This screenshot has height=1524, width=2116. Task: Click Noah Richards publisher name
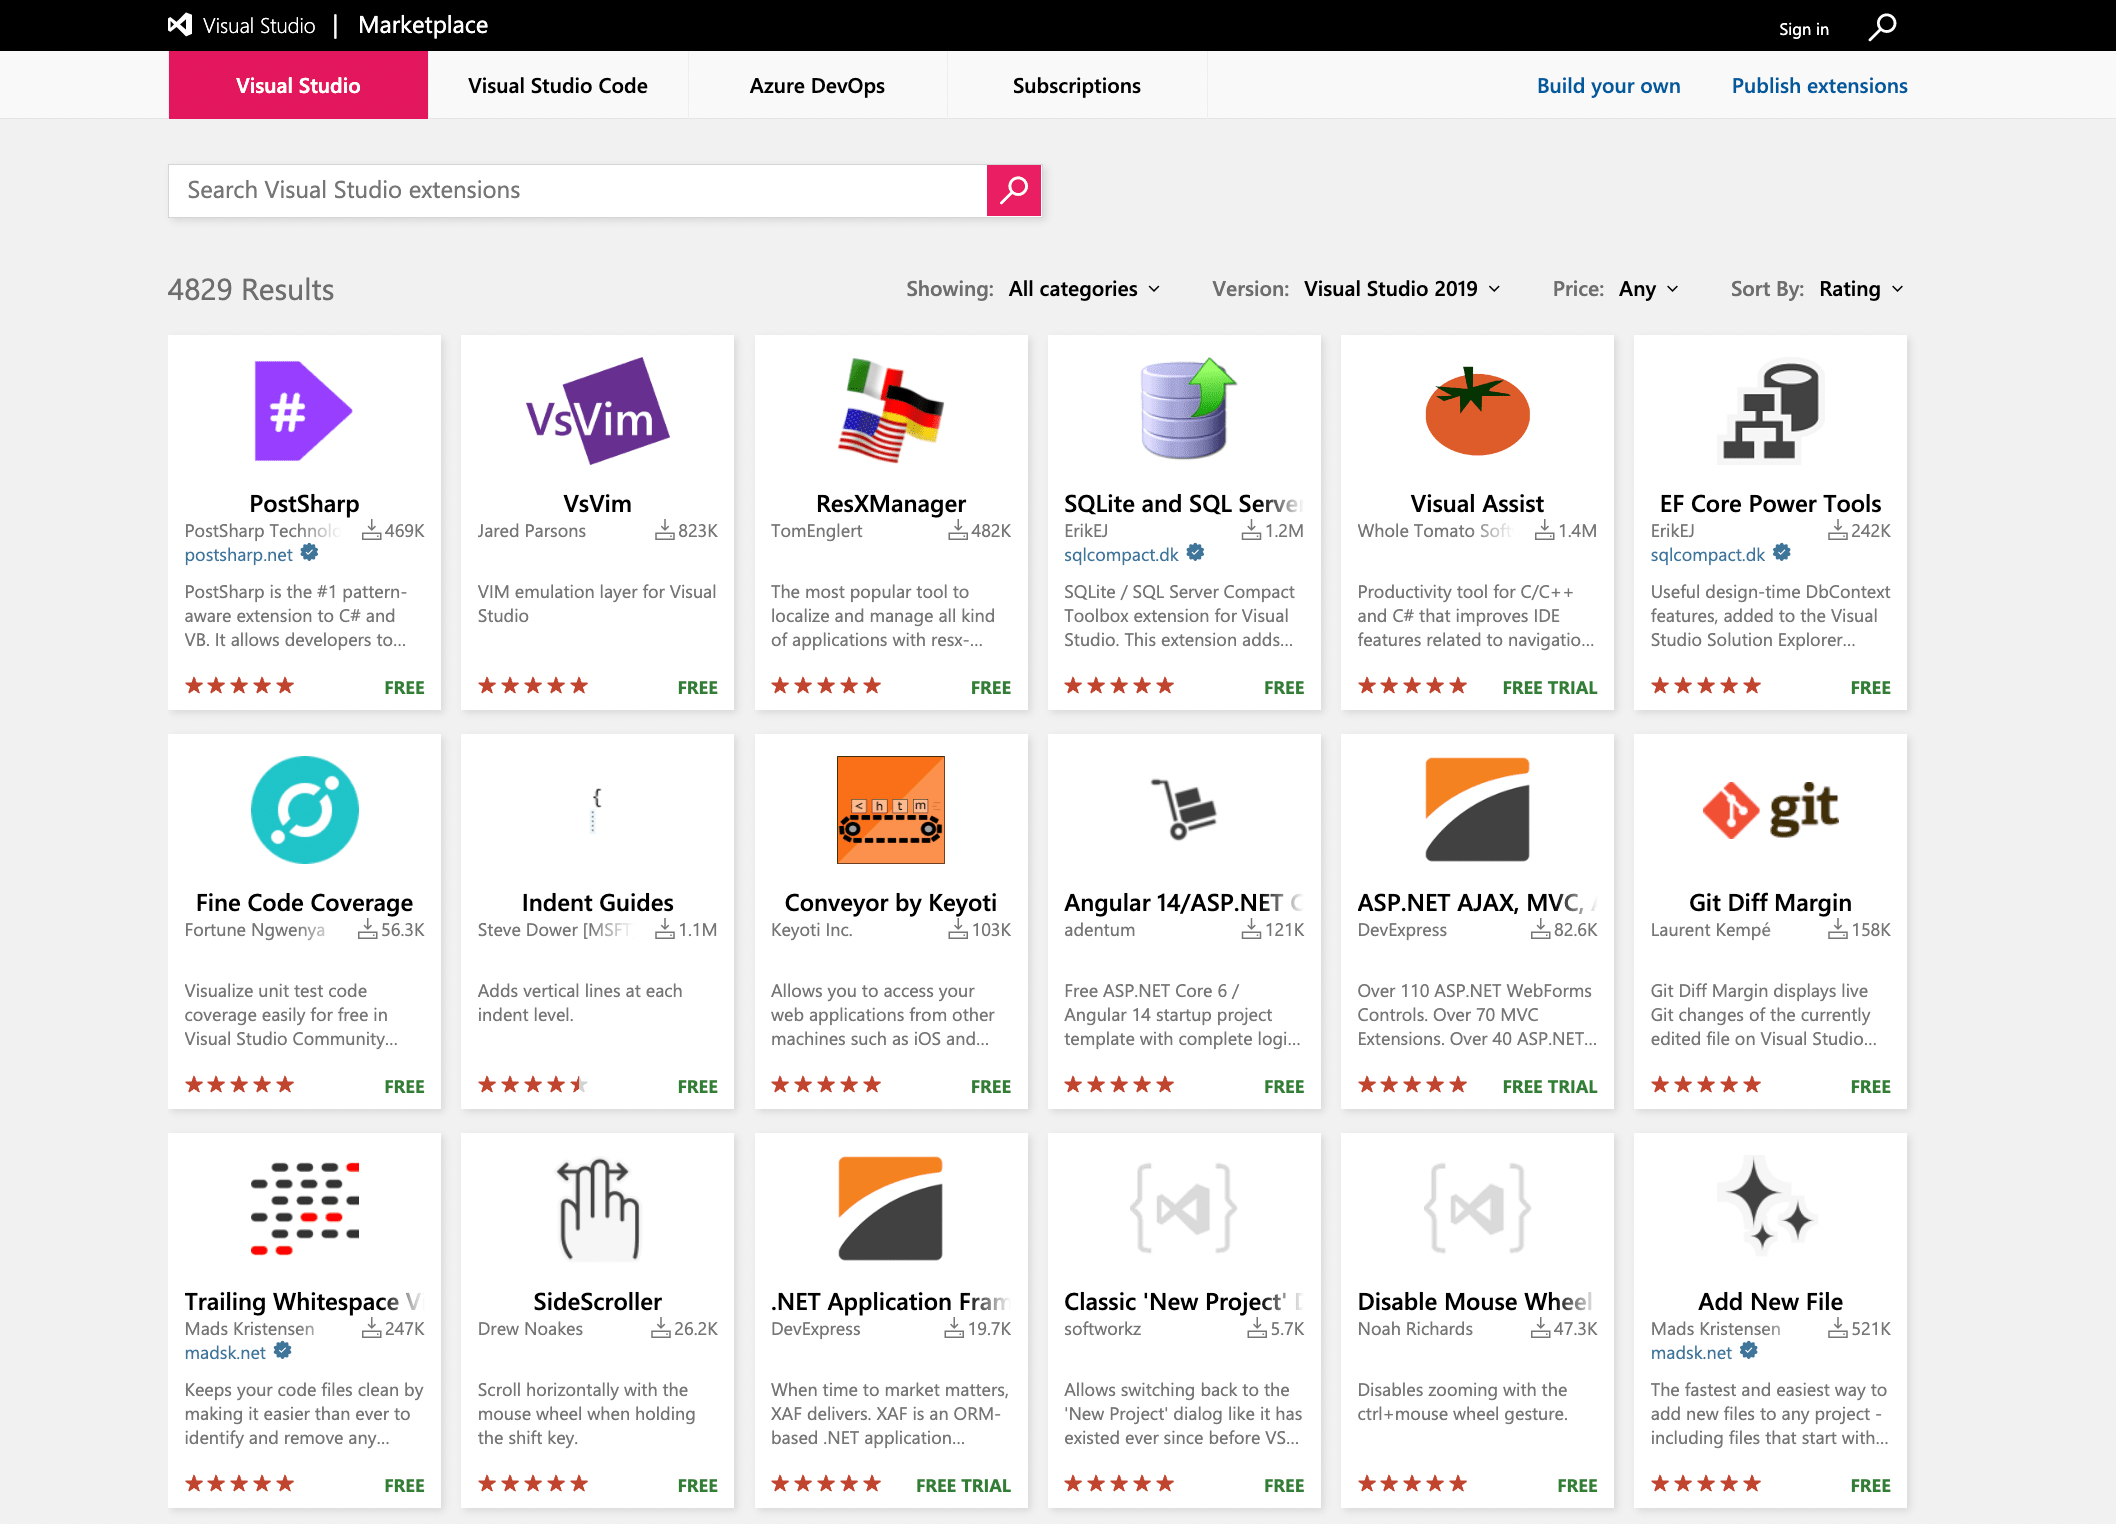click(1415, 1329)
